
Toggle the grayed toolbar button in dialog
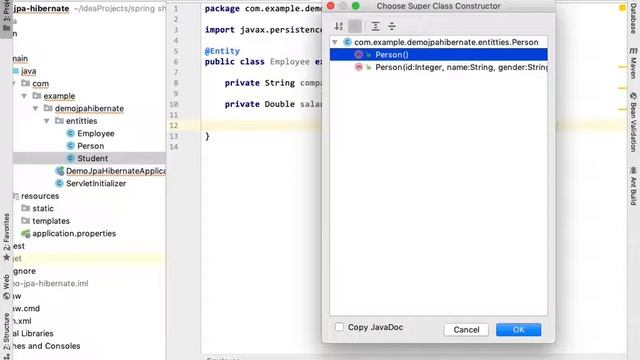[x=355, y=27]
